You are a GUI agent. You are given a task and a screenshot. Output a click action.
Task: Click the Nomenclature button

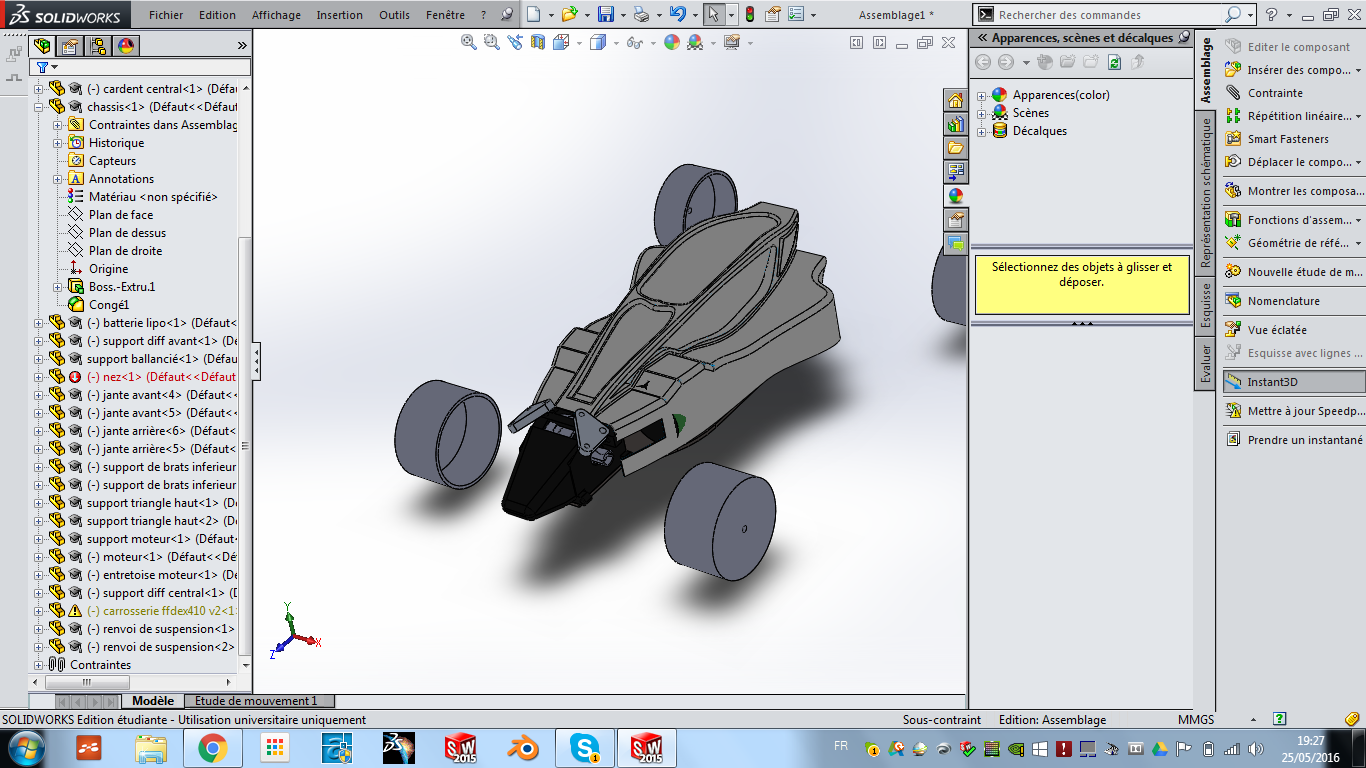point(1283,301)
